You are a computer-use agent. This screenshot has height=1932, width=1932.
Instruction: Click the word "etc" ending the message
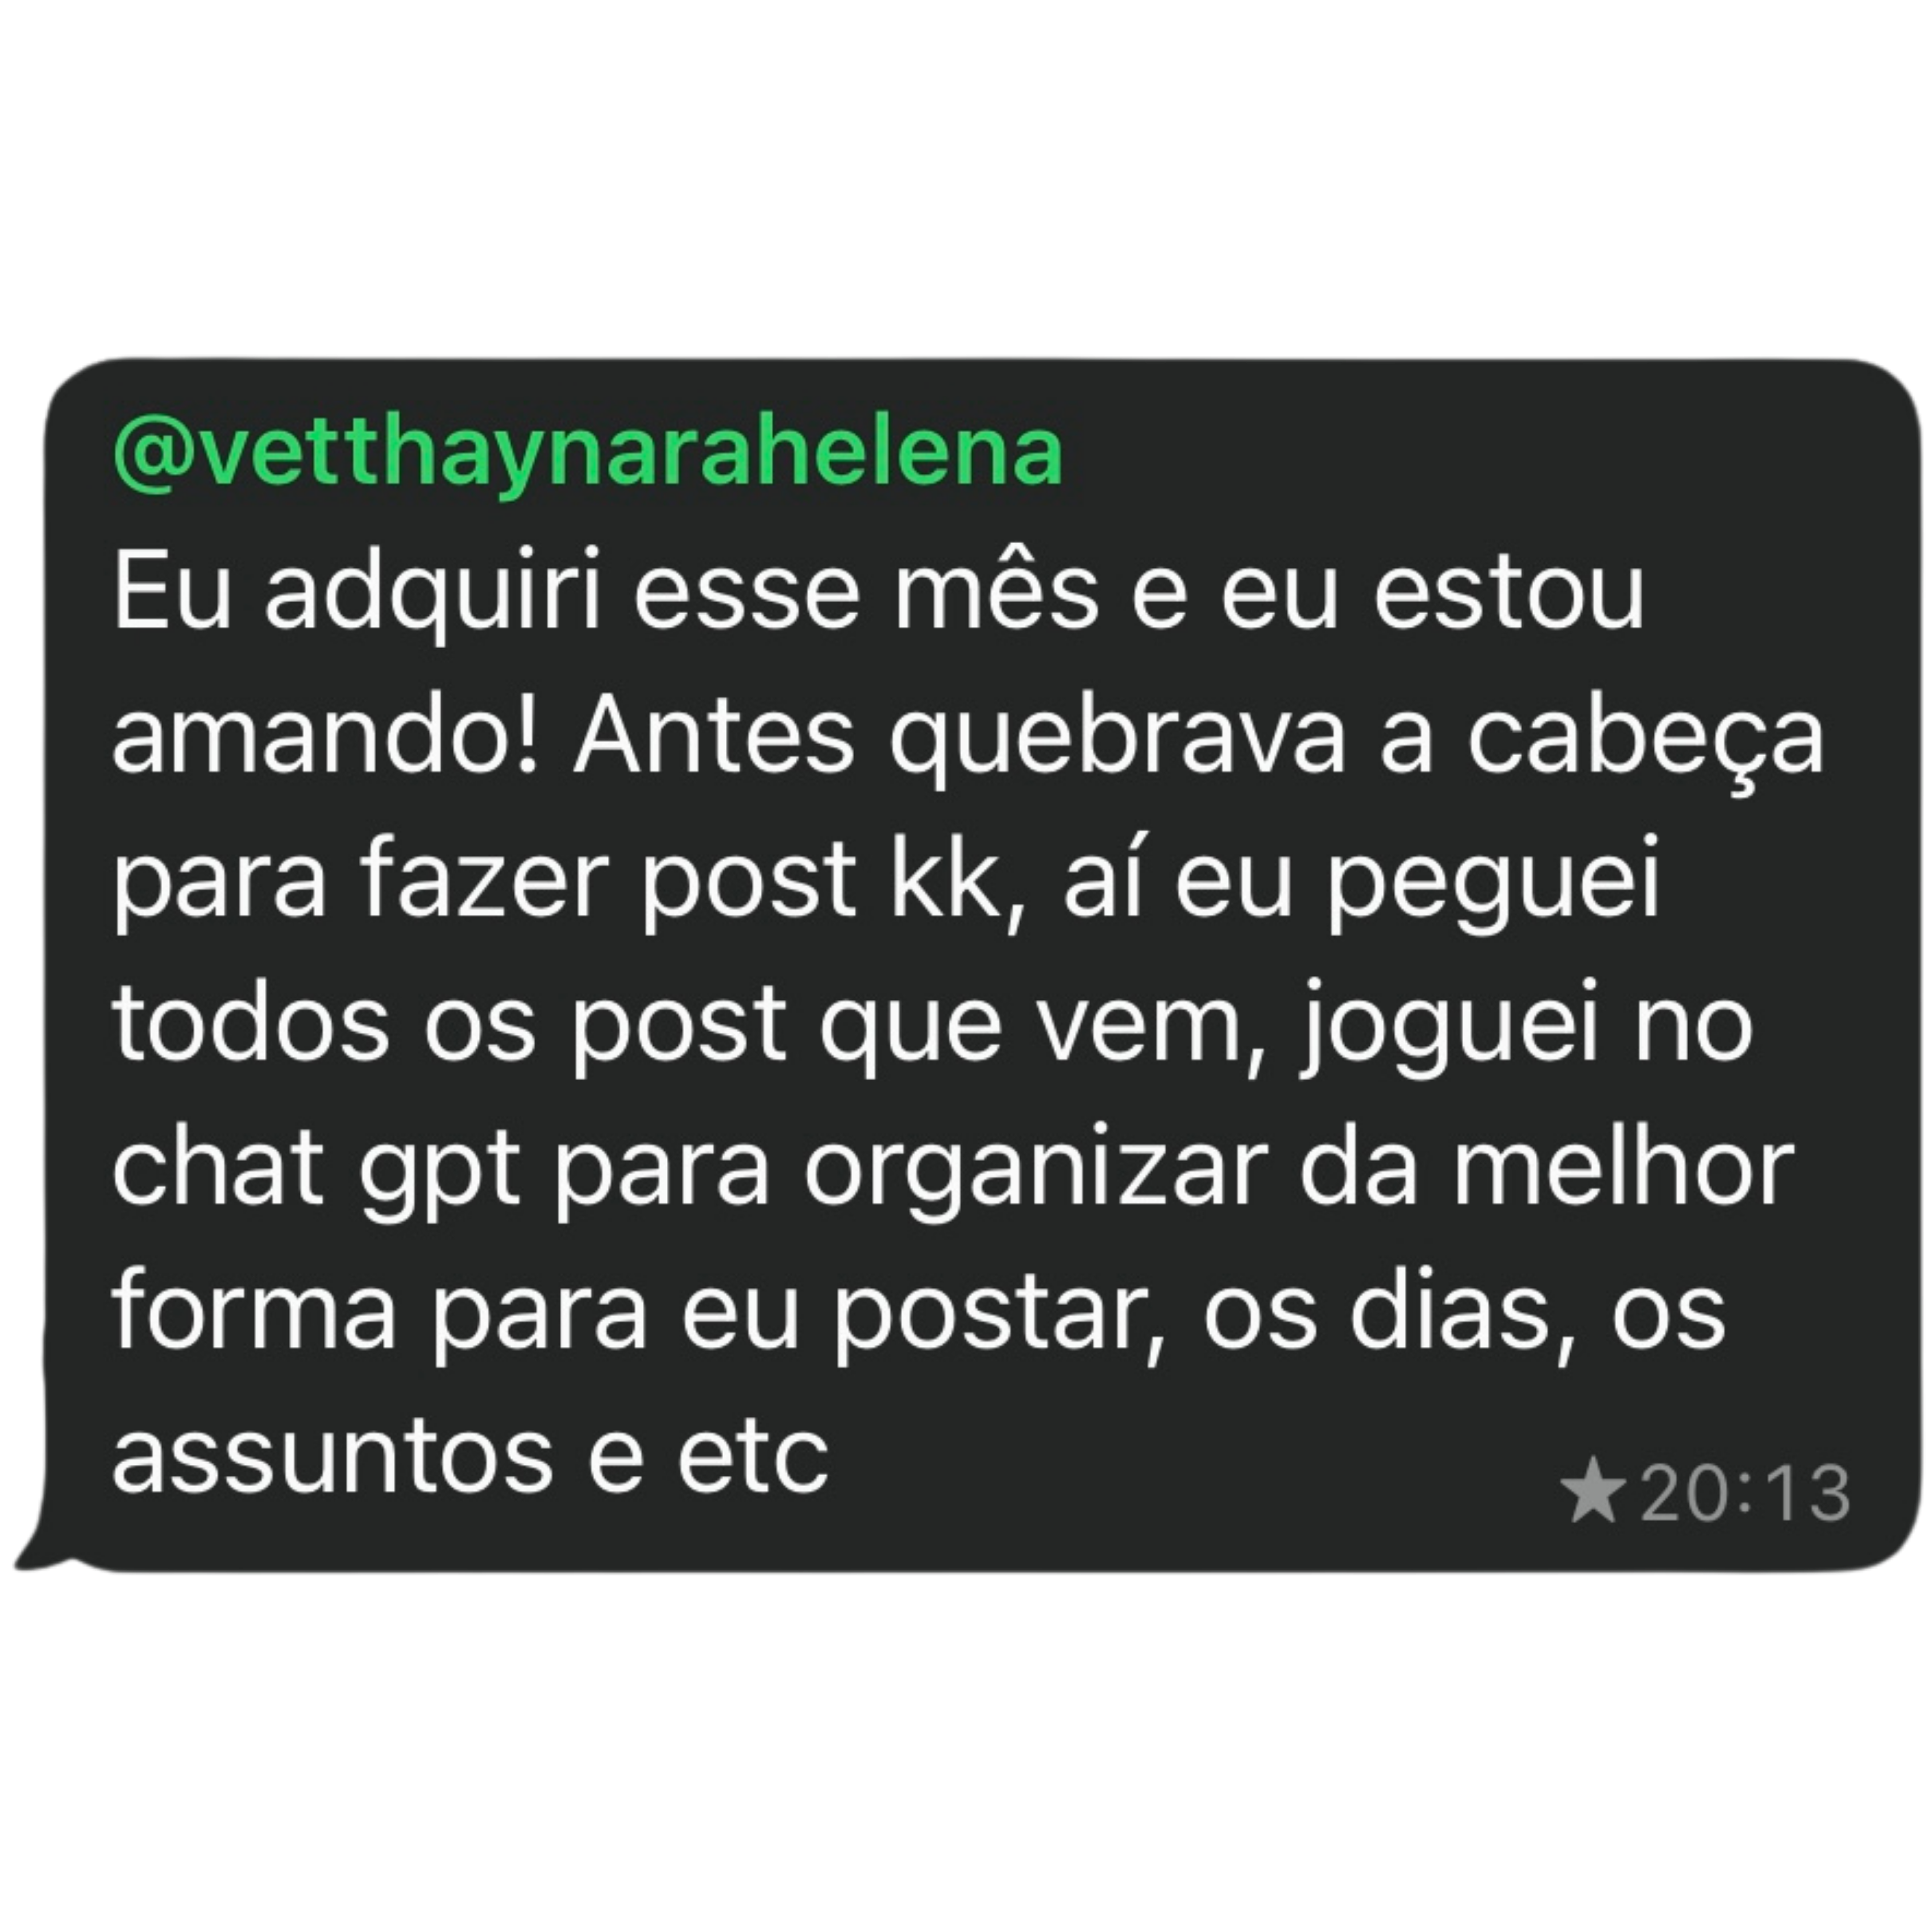[x=753, y=1458]
